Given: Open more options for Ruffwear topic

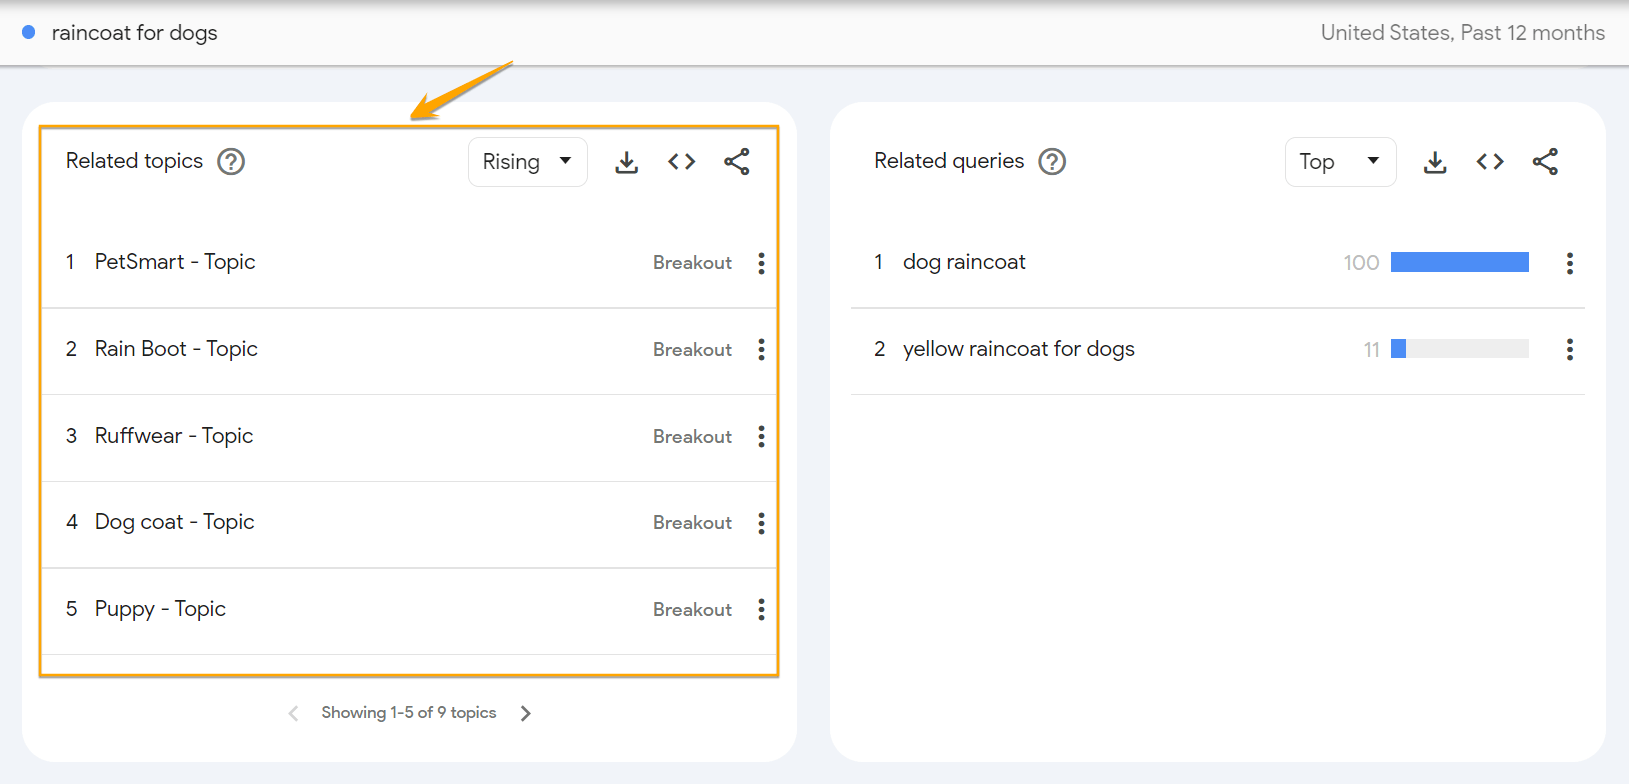Looking at the screenshot, I should point(761,436).
